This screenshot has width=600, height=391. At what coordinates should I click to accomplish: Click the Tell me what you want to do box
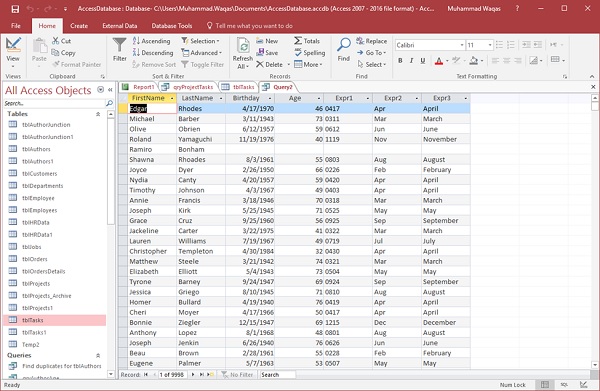pos(250,26)
